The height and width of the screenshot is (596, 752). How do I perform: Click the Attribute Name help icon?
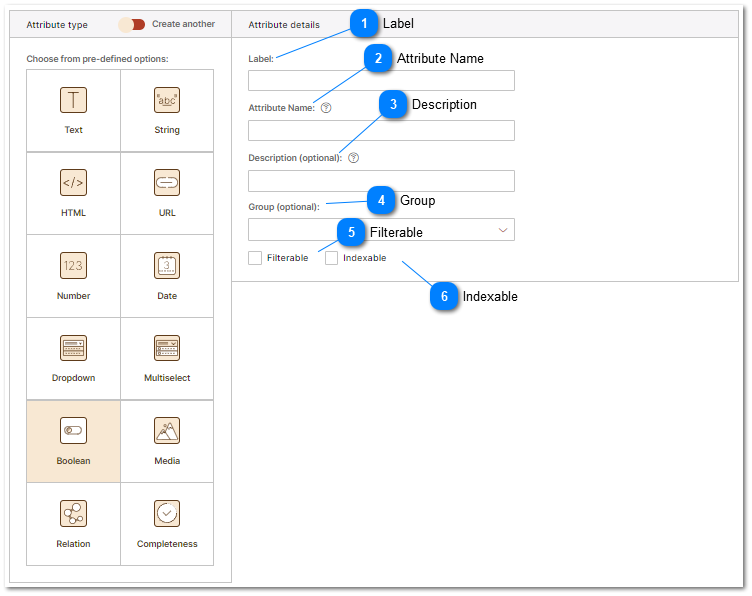tap(326, 108)
